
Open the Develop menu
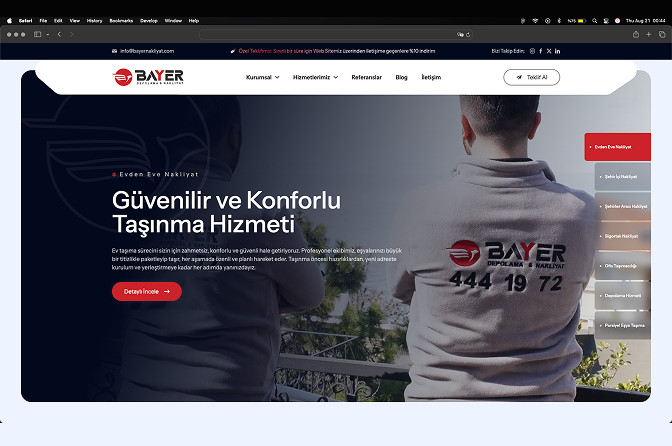tap(149, 21)
